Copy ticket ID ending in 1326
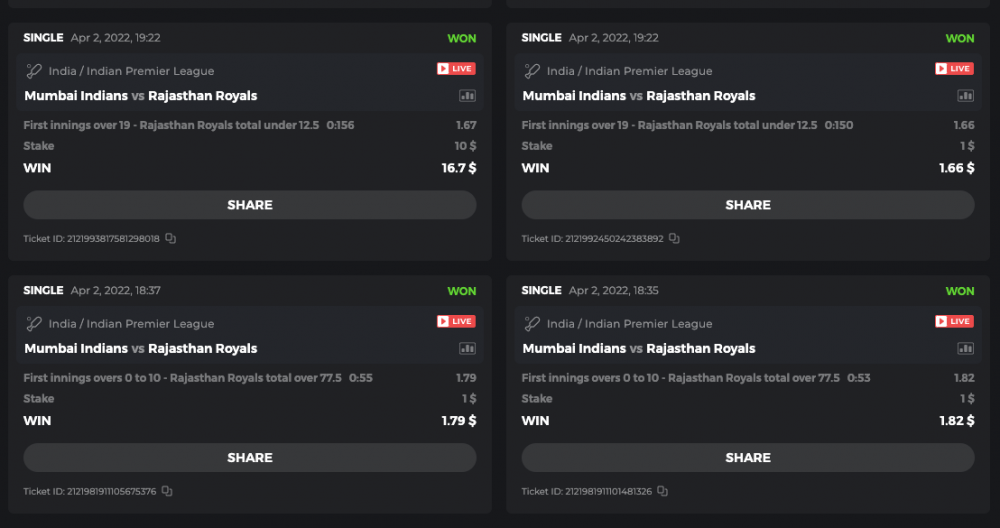Screen dimensions: 1000x528 pyautogui.click(x=663, y=492)
